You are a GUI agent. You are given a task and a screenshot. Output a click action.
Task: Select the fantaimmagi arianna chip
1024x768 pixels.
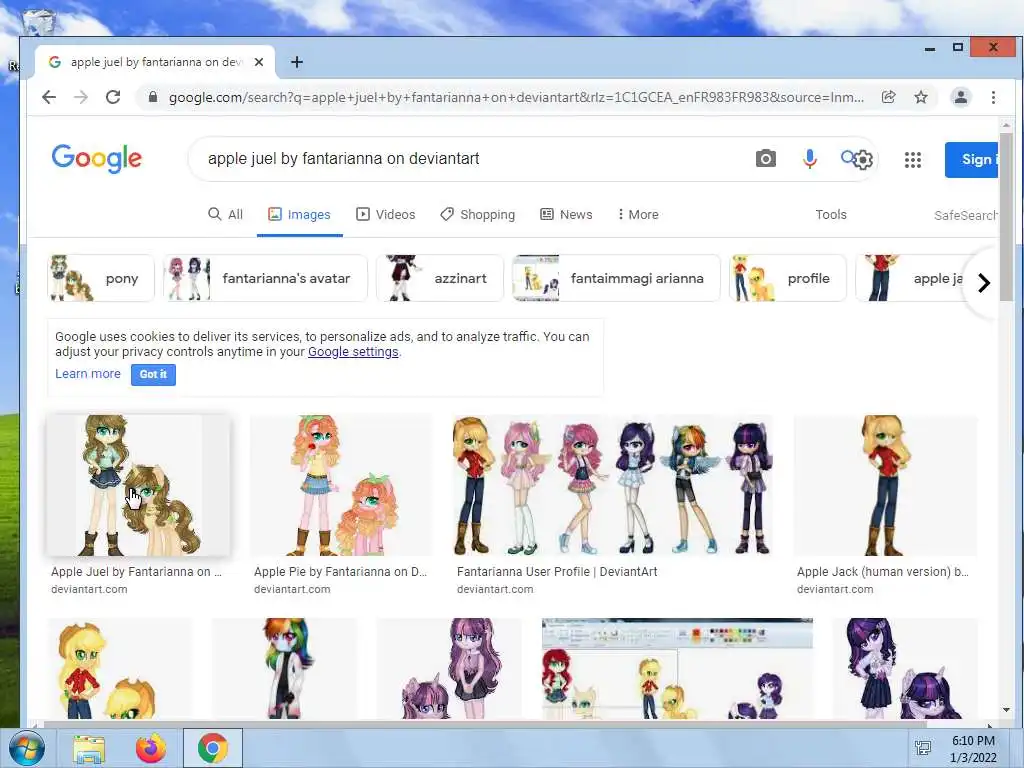pyautogui.click(x=616, y=278)
